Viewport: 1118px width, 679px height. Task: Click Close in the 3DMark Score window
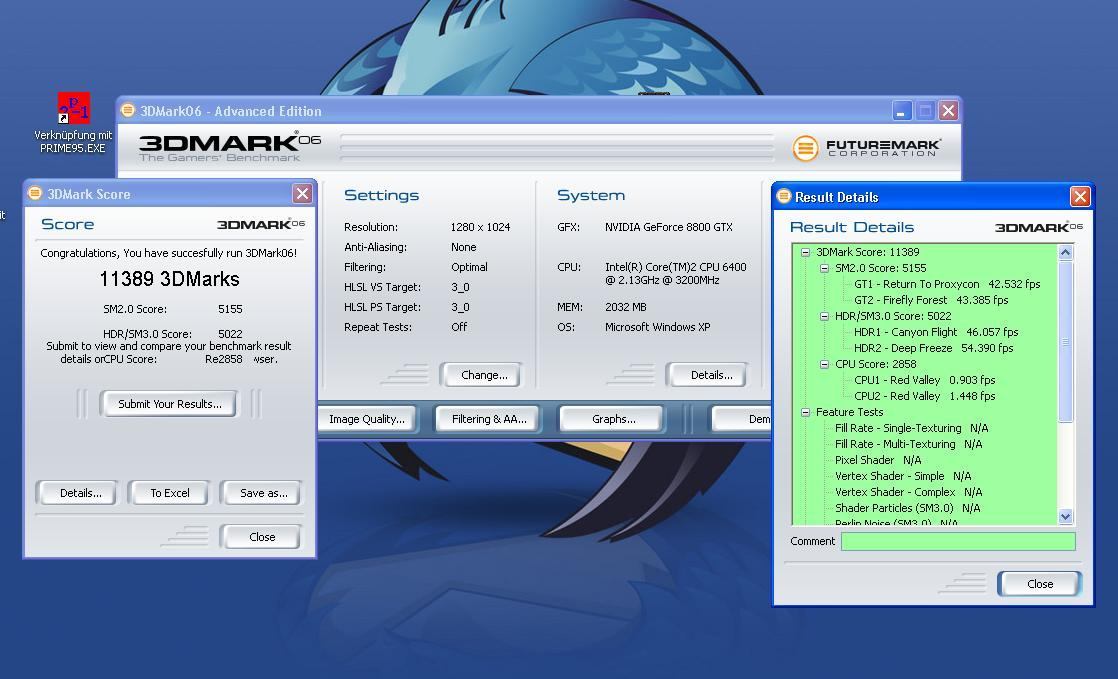(262, 537)
